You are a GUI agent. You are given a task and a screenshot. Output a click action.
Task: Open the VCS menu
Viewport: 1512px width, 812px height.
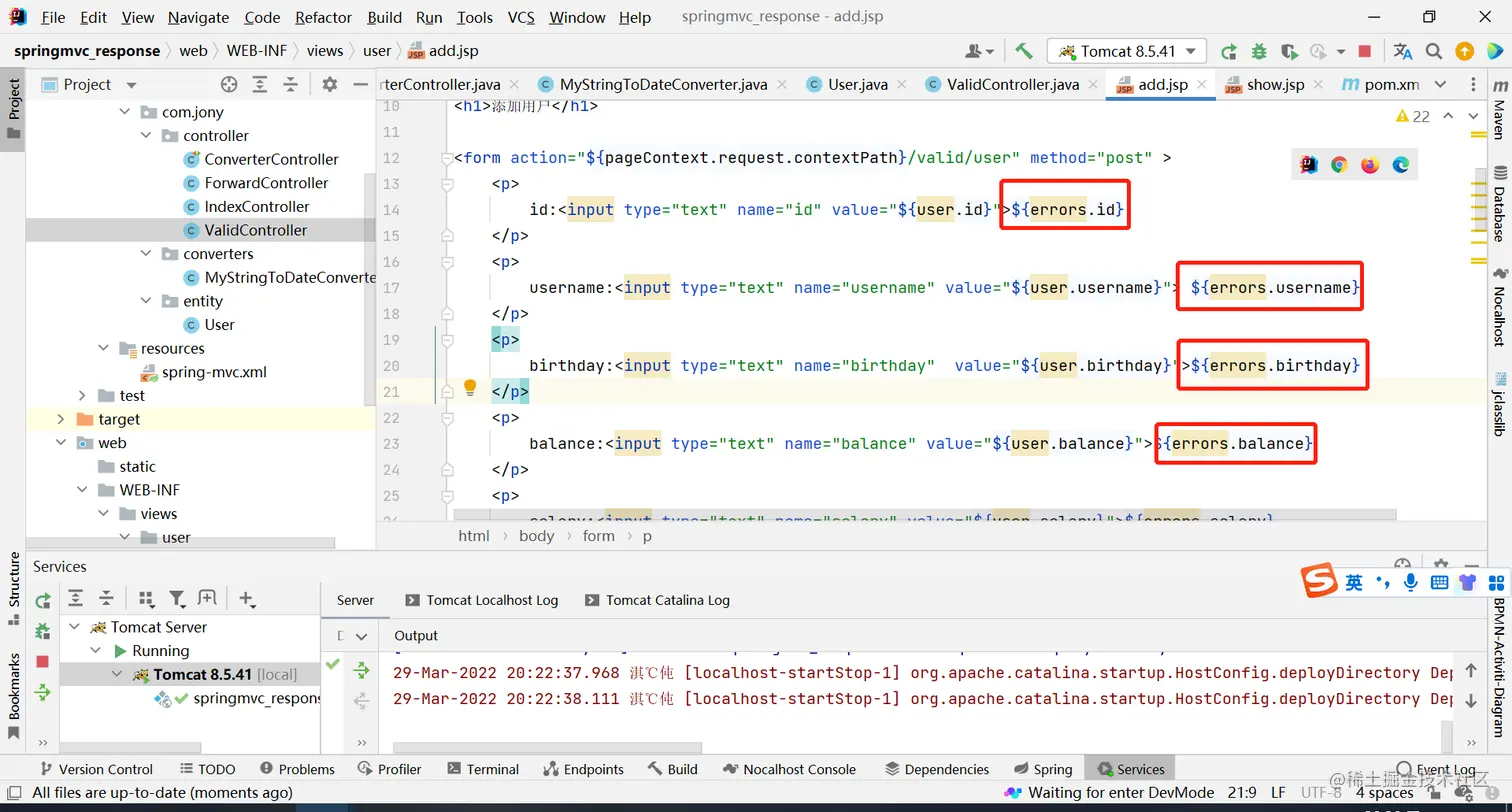(x=521, y=17)
